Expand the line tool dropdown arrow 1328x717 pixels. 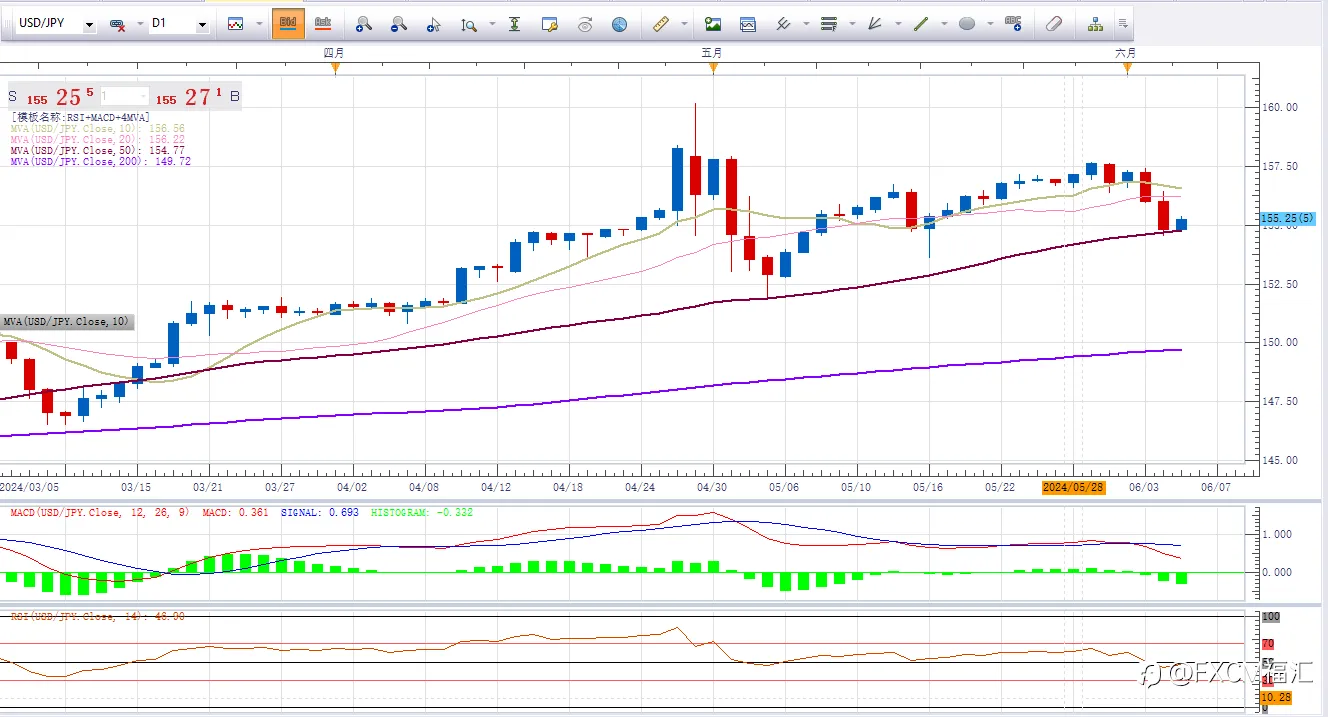(x=944, y=24)
